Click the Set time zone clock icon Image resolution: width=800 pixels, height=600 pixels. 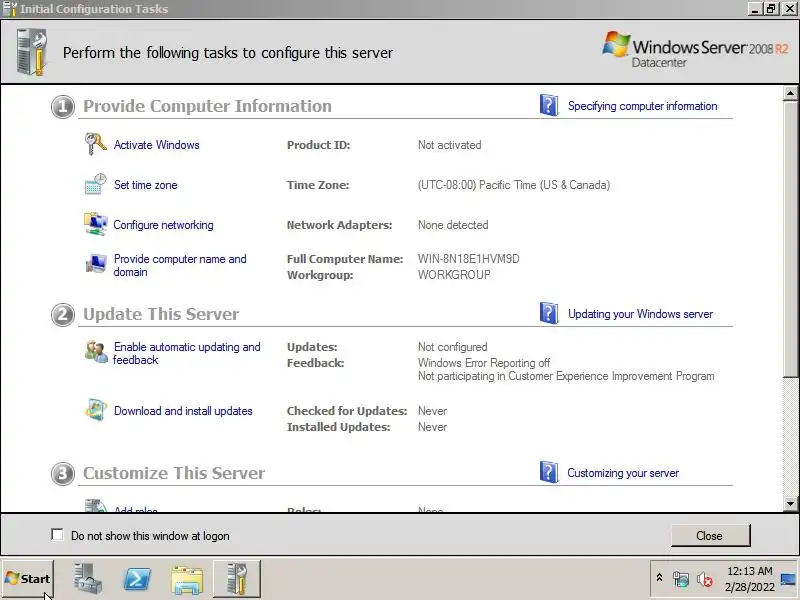pyautogui.click(x=95, y=184)
